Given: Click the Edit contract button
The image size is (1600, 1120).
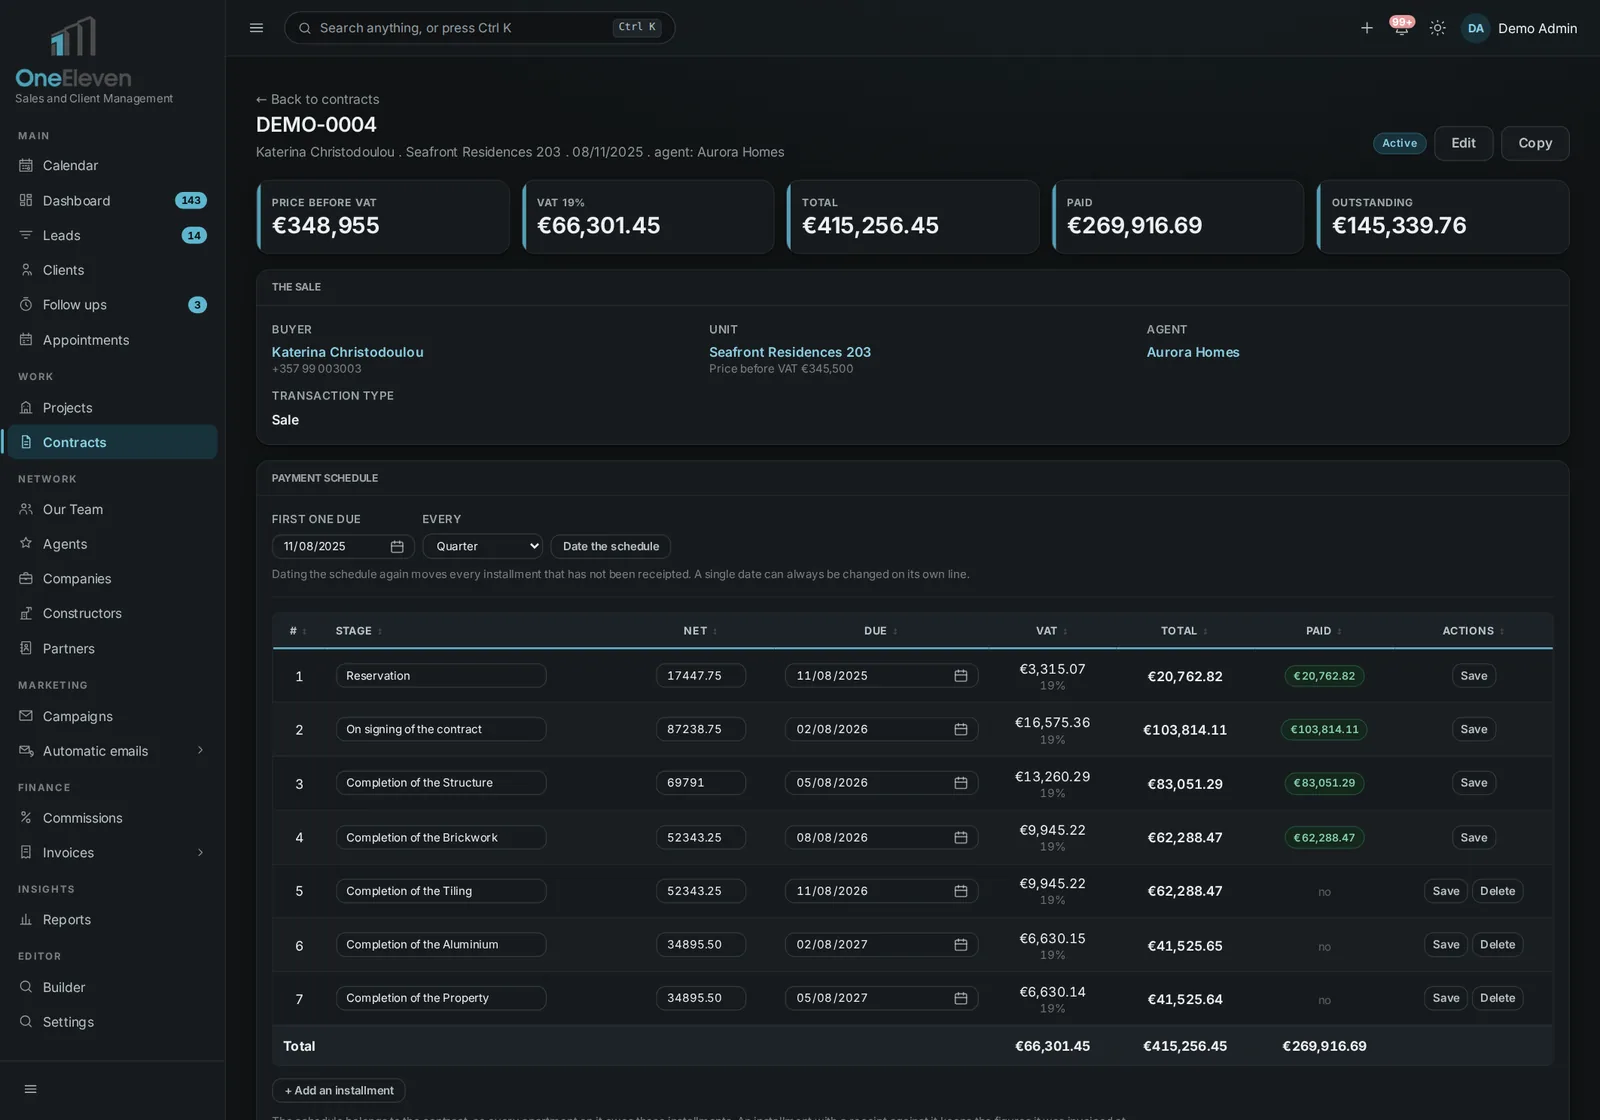Looking at the screenshot, I should [x=1463, y=143].
